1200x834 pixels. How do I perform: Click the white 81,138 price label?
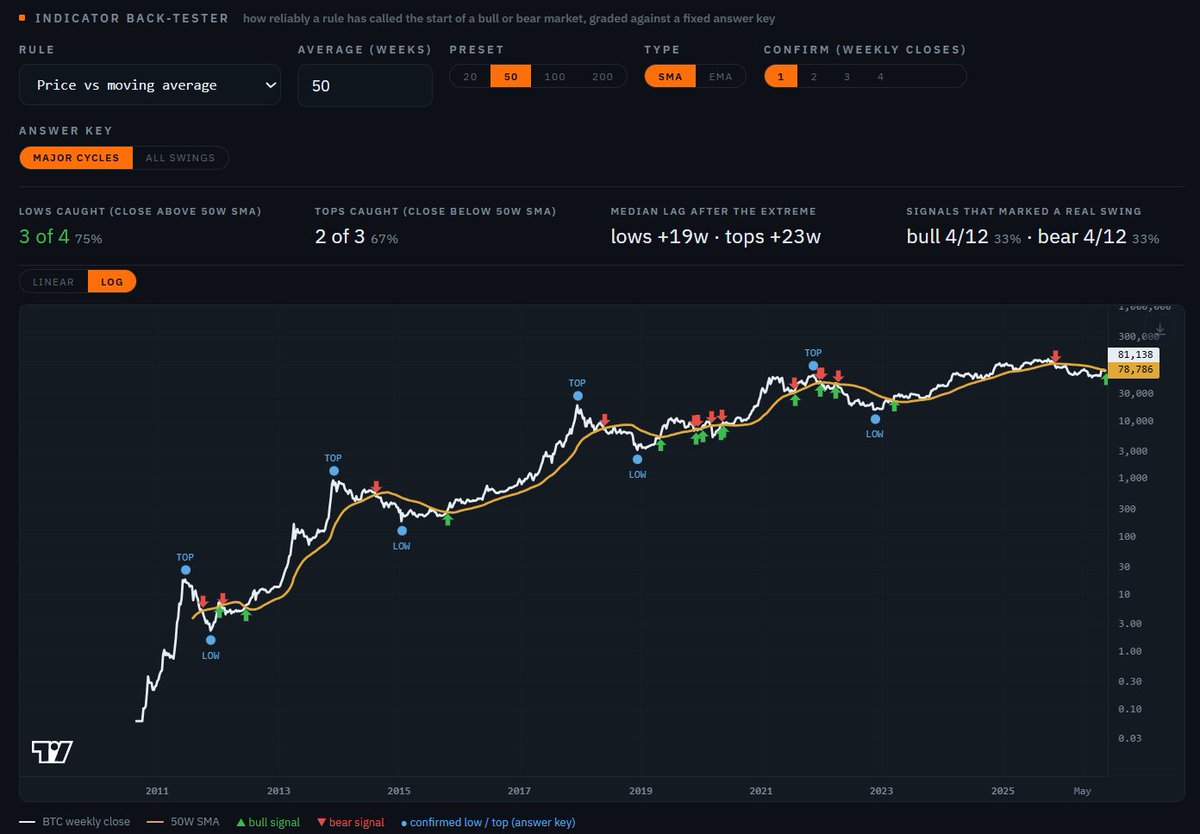pyautogui.click(x=1133, y=354)
